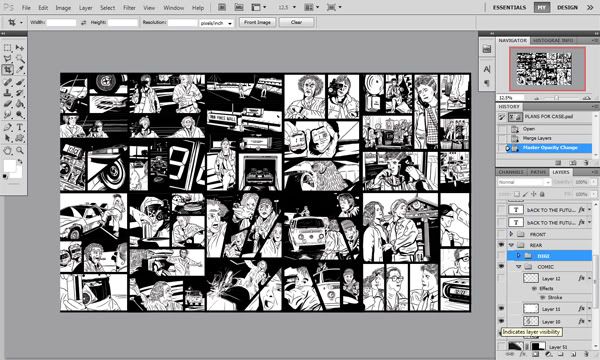Select the Hand tool

coord(8,150)
